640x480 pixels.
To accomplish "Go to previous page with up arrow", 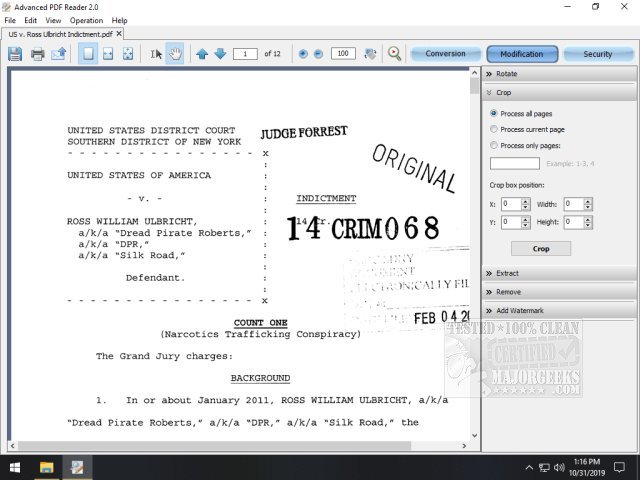I will tap(202, 54).
